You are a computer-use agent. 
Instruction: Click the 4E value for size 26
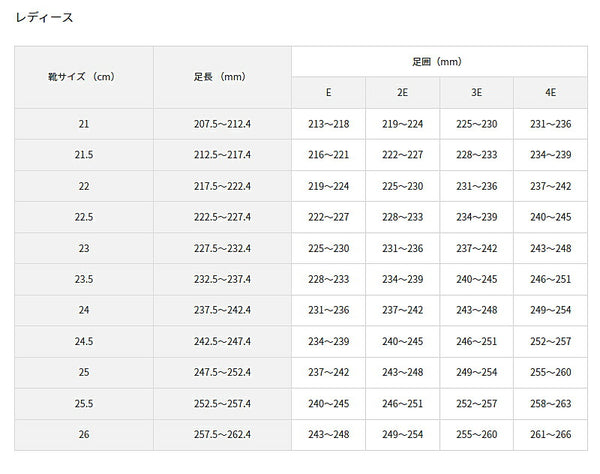(550, 435)
